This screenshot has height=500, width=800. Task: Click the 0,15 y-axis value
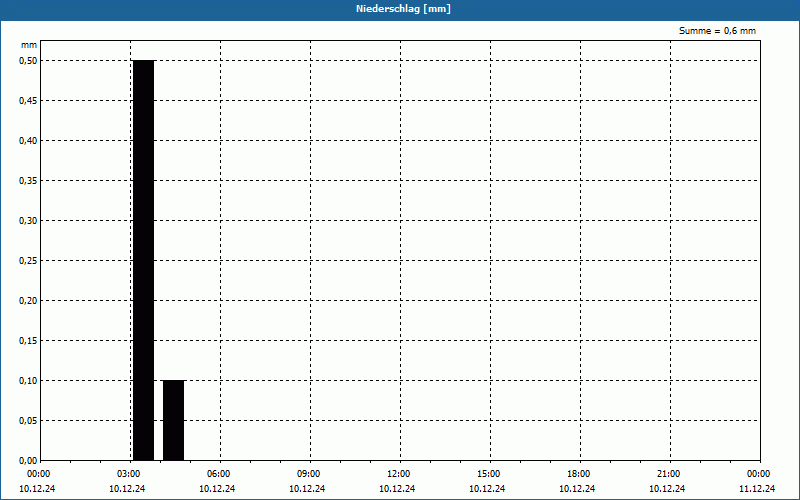click(x=28, y=341)
